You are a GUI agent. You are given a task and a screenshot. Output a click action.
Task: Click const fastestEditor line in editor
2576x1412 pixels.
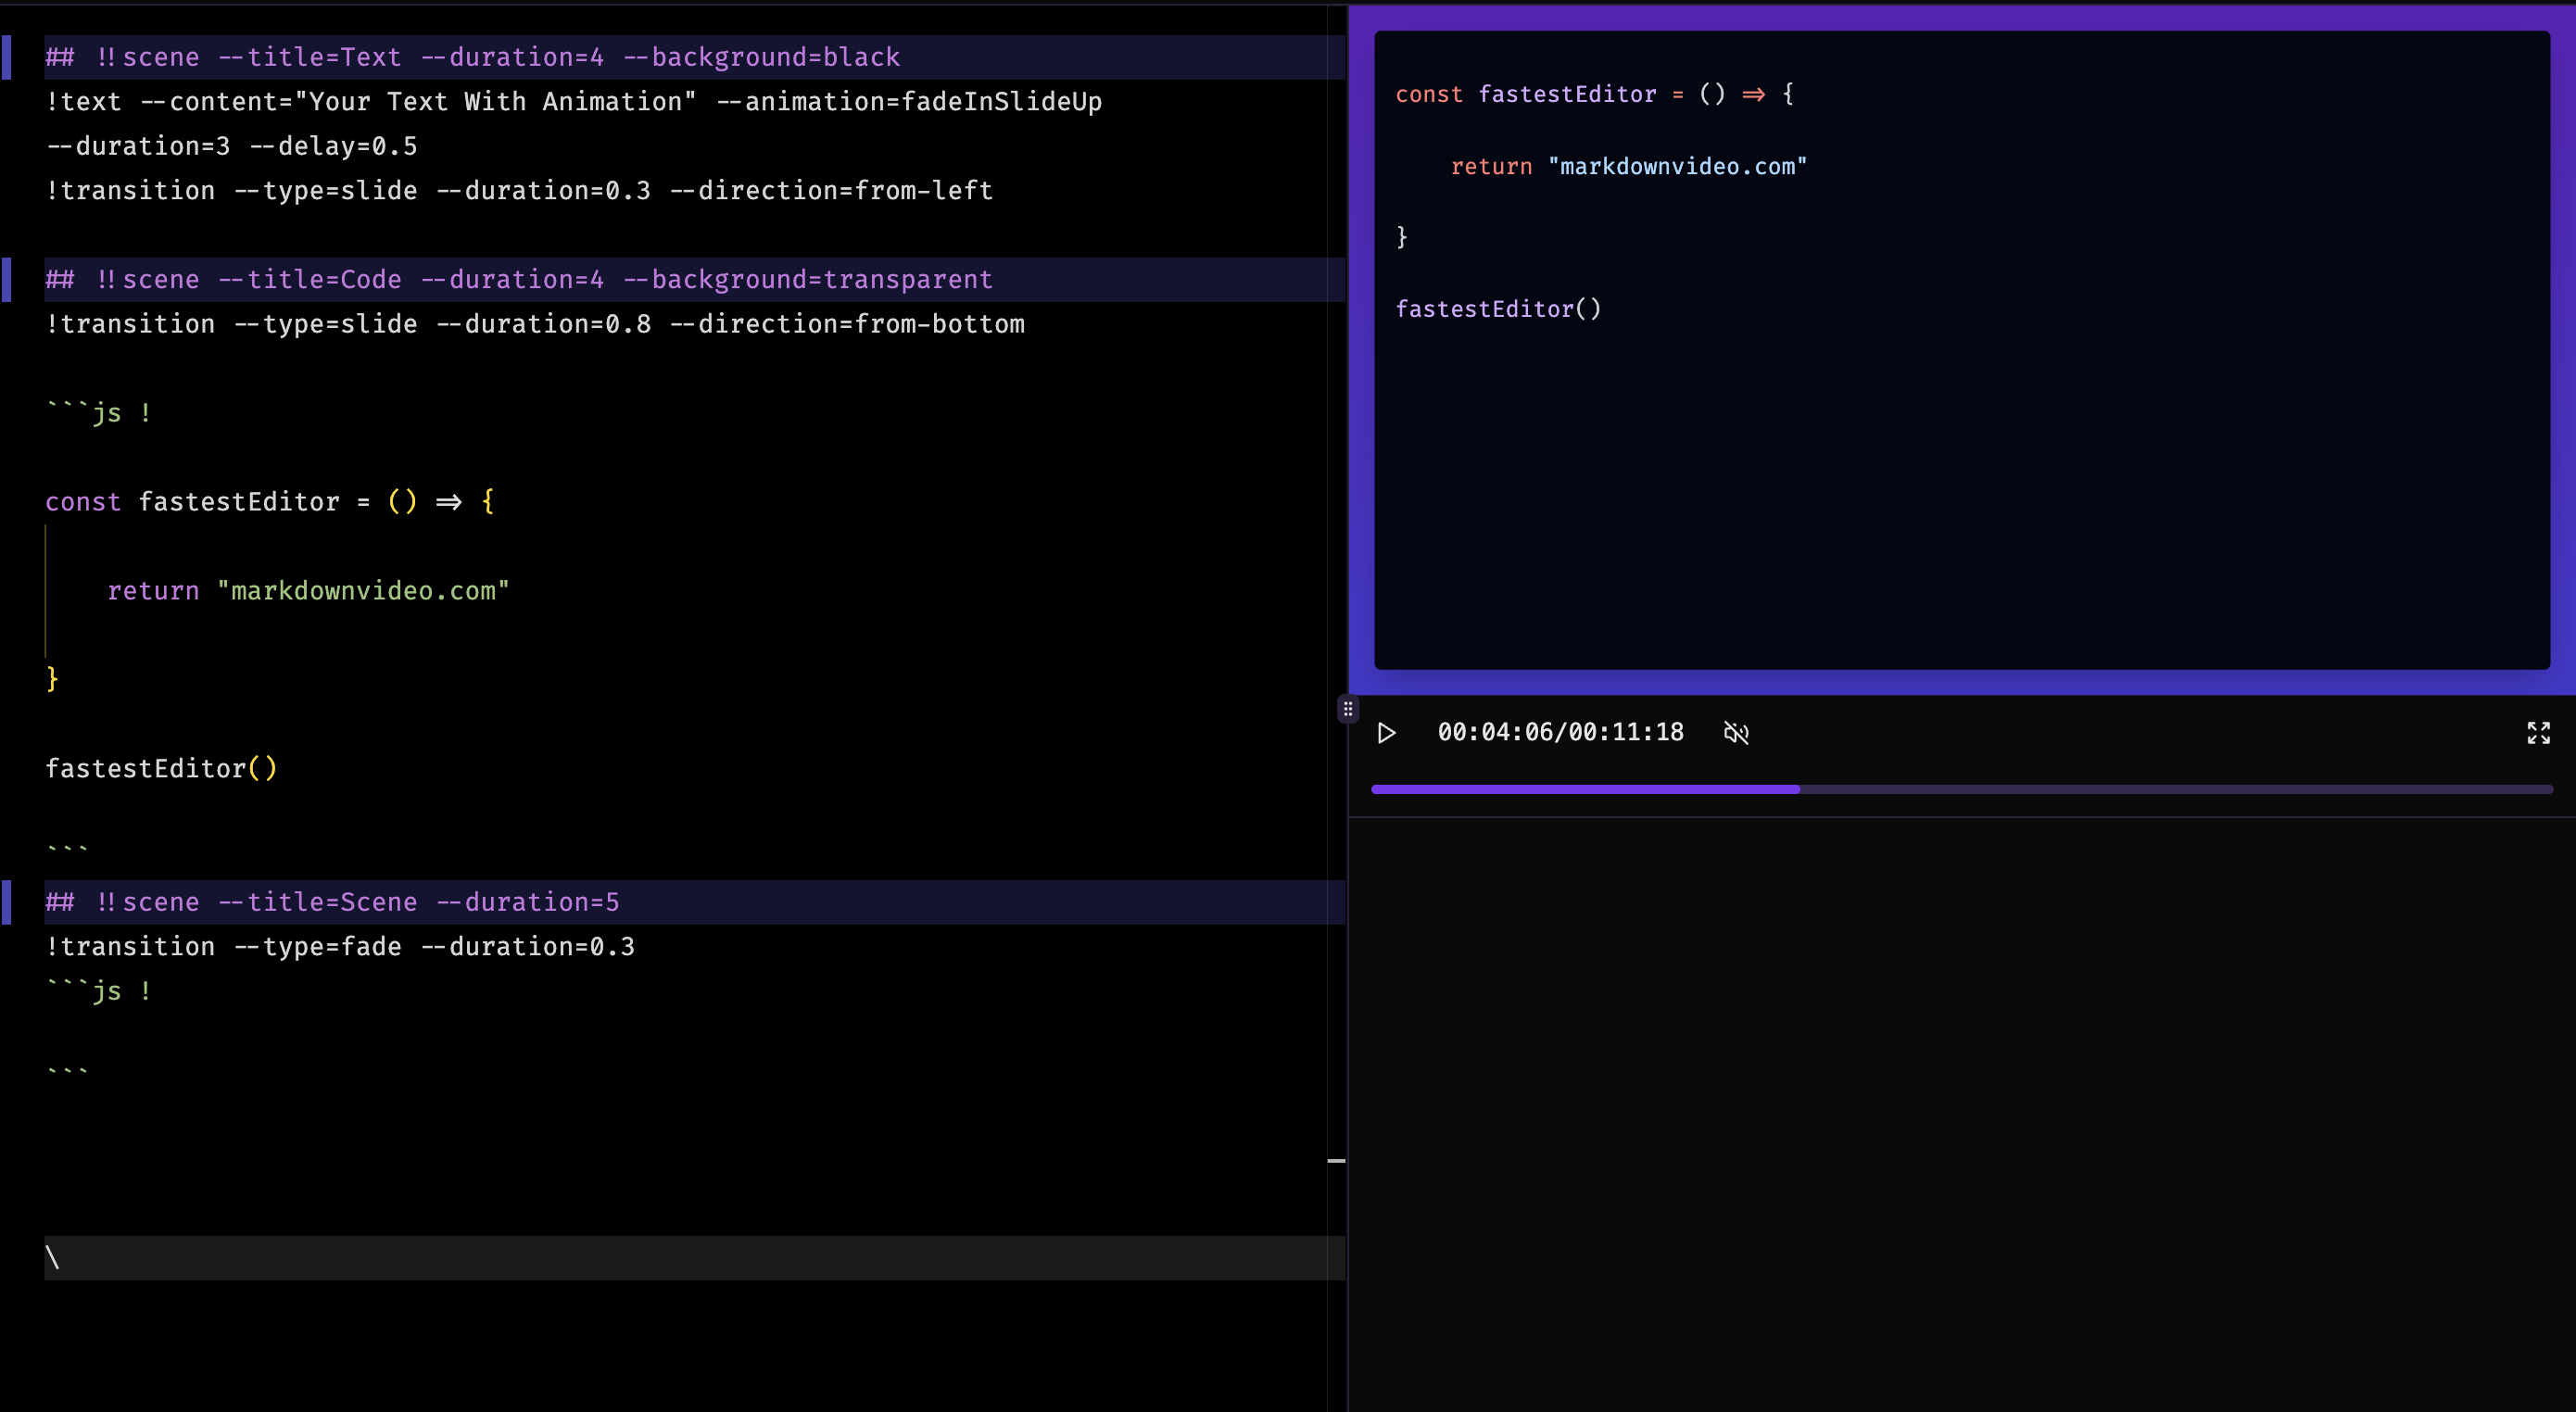click(270, 502)
